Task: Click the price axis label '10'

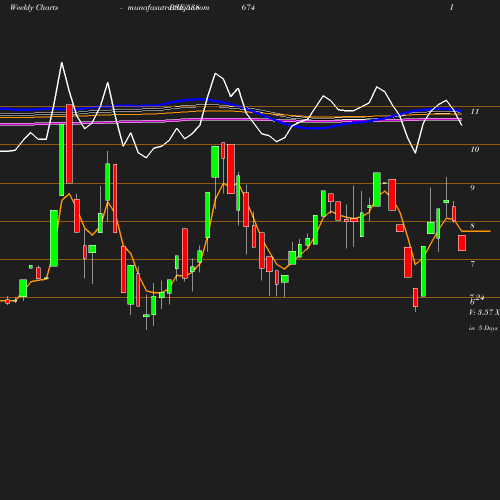Action: click(475, 149)
